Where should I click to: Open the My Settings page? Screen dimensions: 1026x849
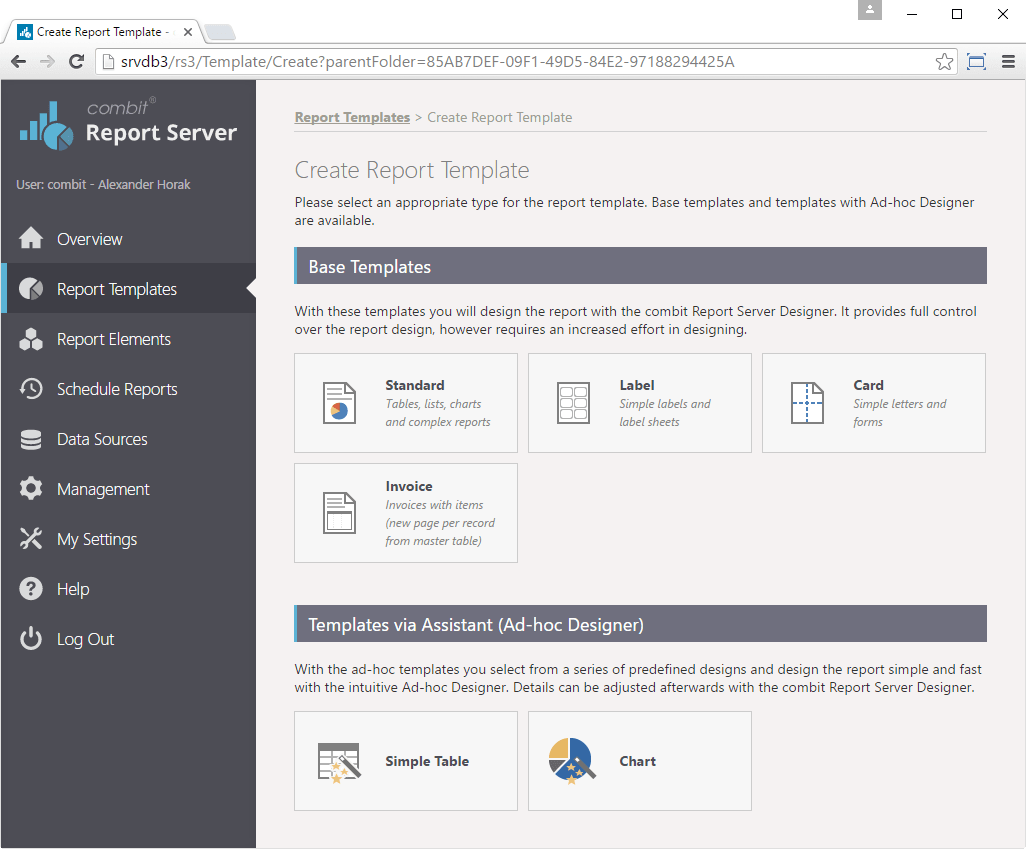click(x=95, y=539)
